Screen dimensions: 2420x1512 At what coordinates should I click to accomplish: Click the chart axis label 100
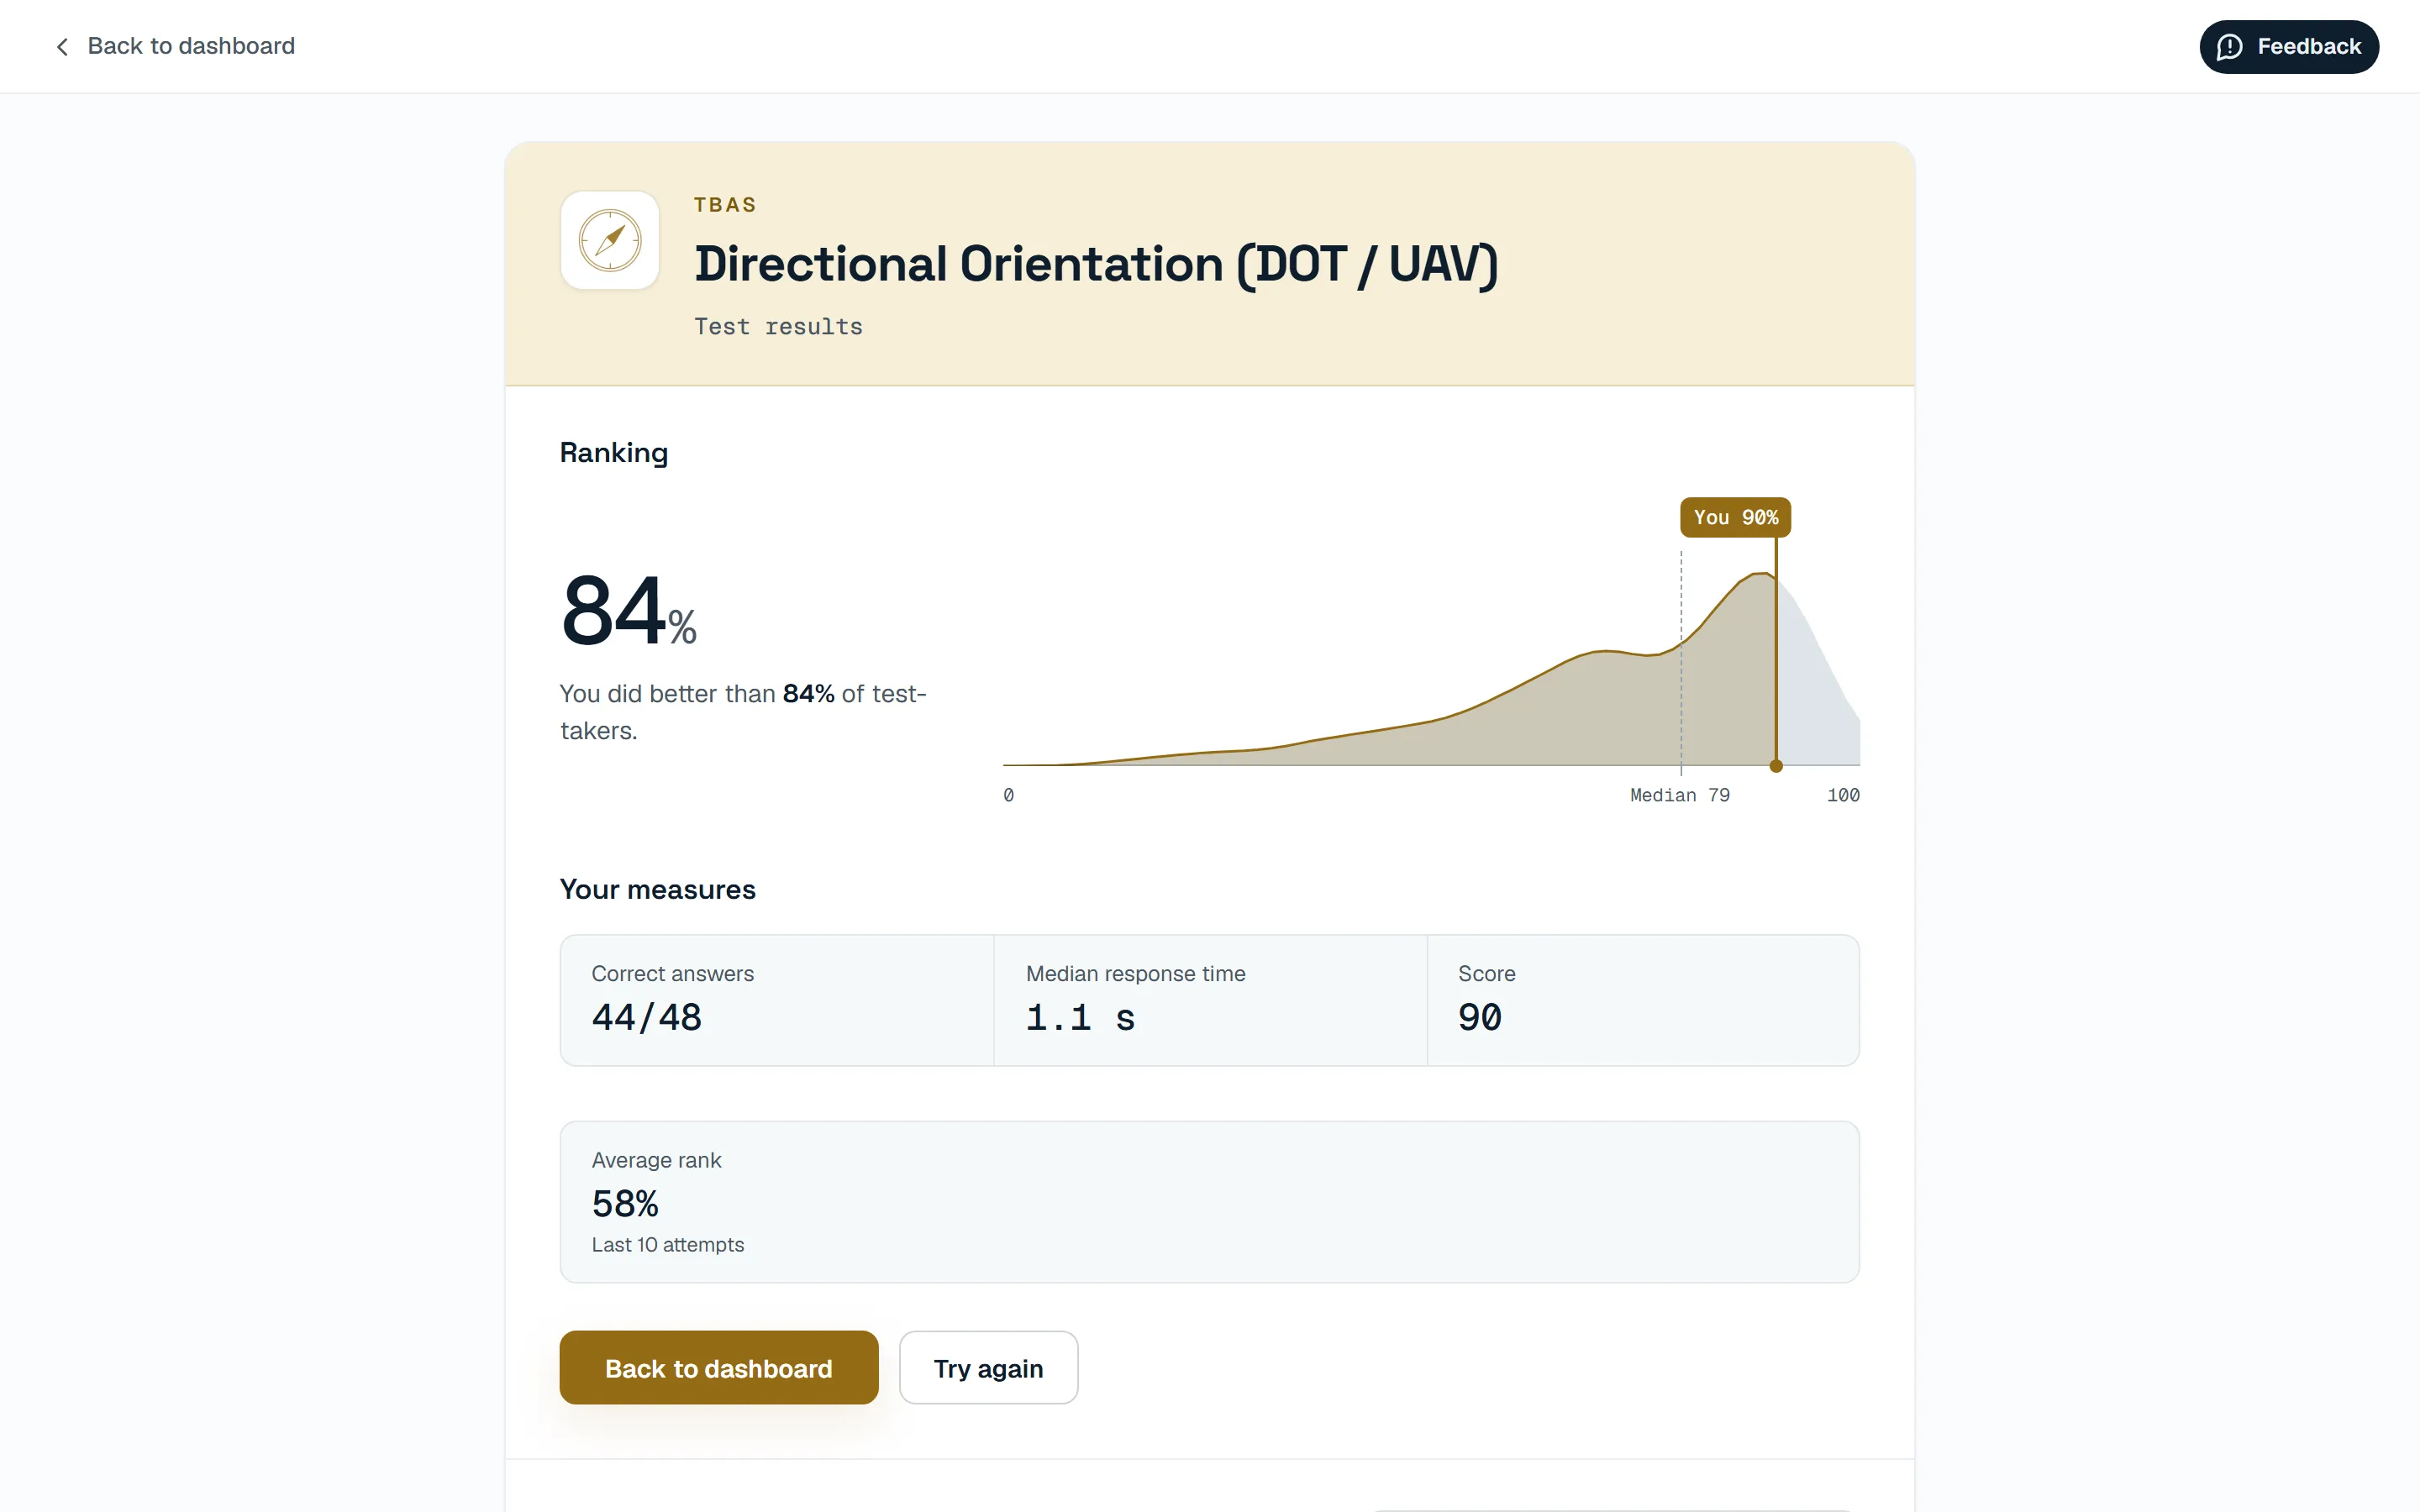point(1843,795)
